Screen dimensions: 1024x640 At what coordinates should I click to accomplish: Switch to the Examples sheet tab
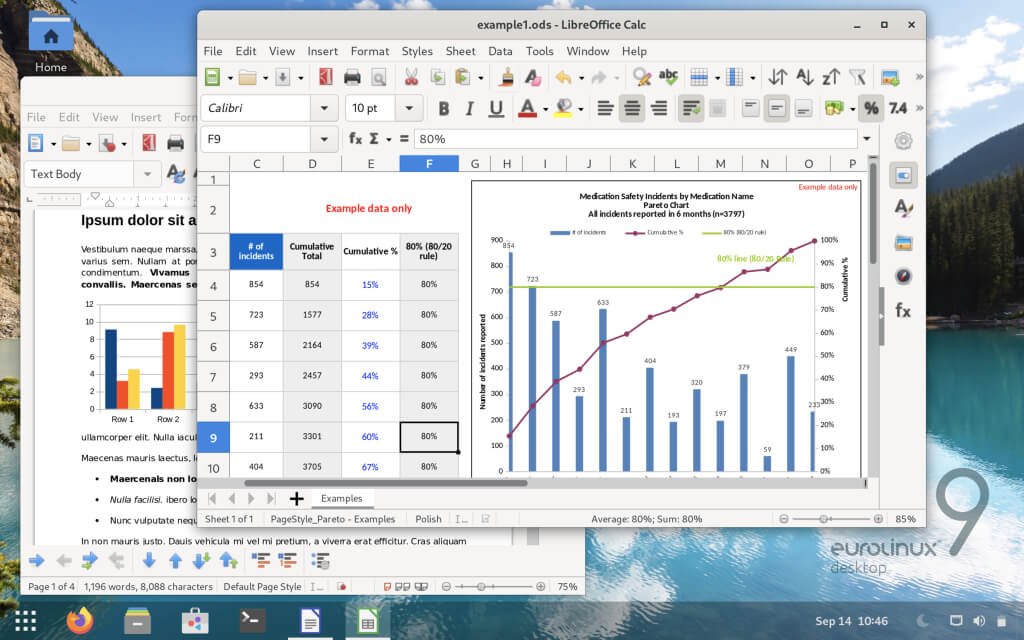343,498
